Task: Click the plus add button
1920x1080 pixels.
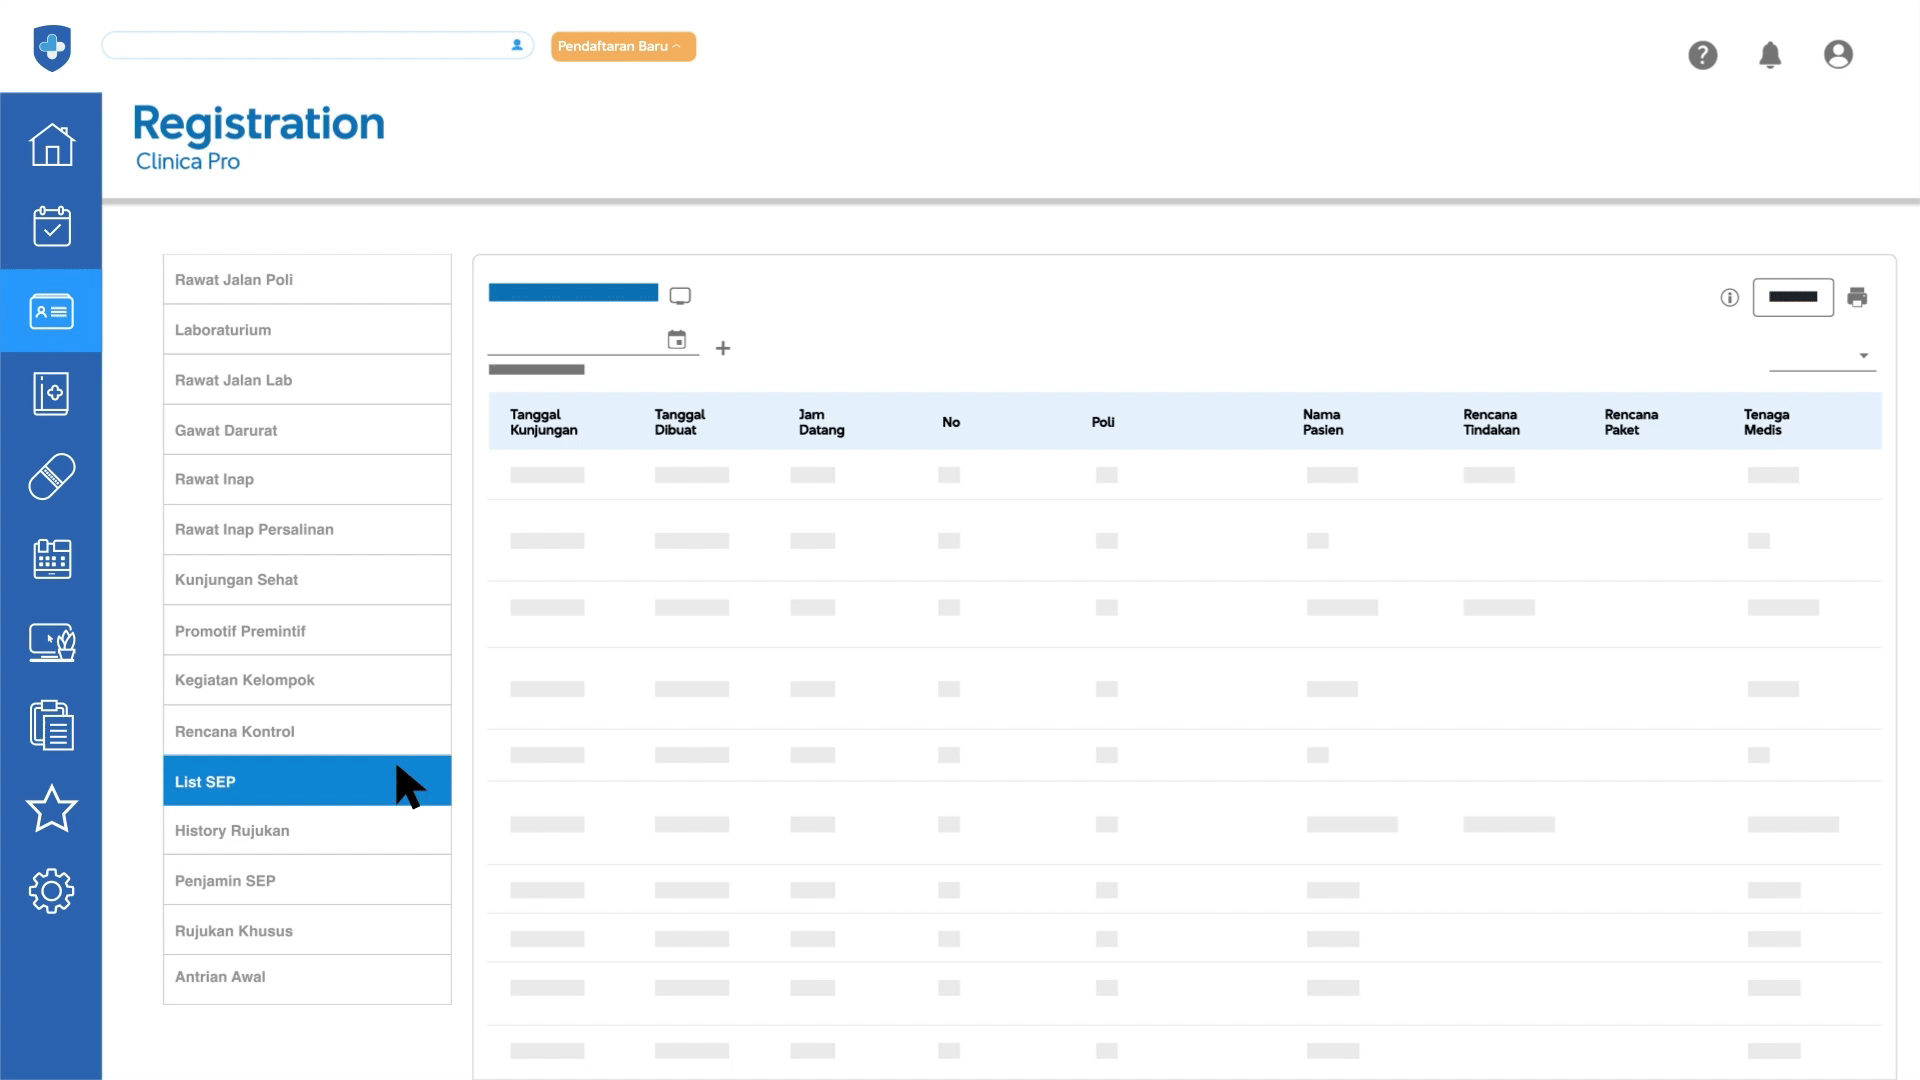Action: click(723, 348)
